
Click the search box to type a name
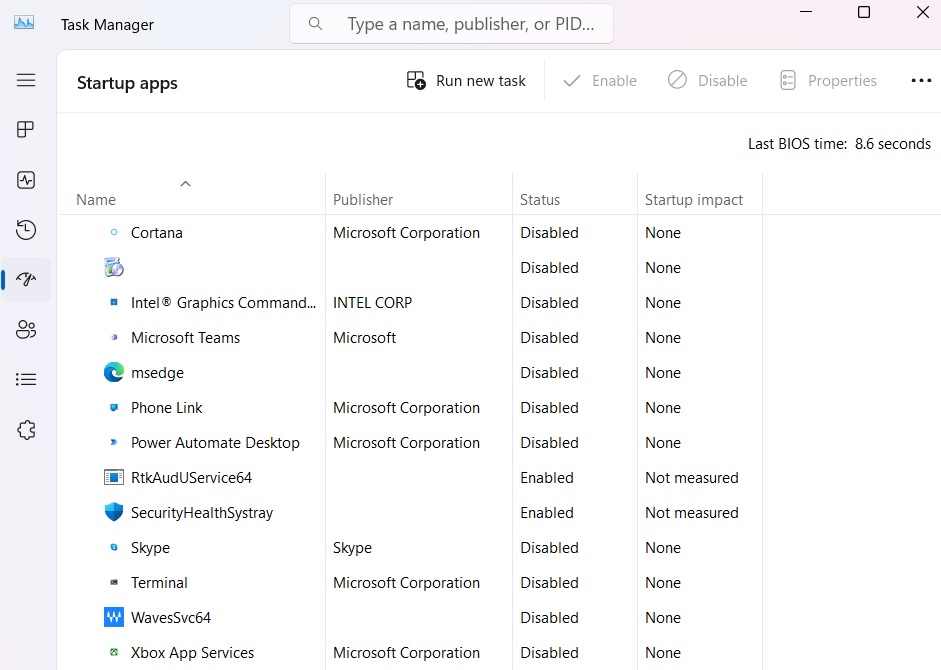(450, 23)
